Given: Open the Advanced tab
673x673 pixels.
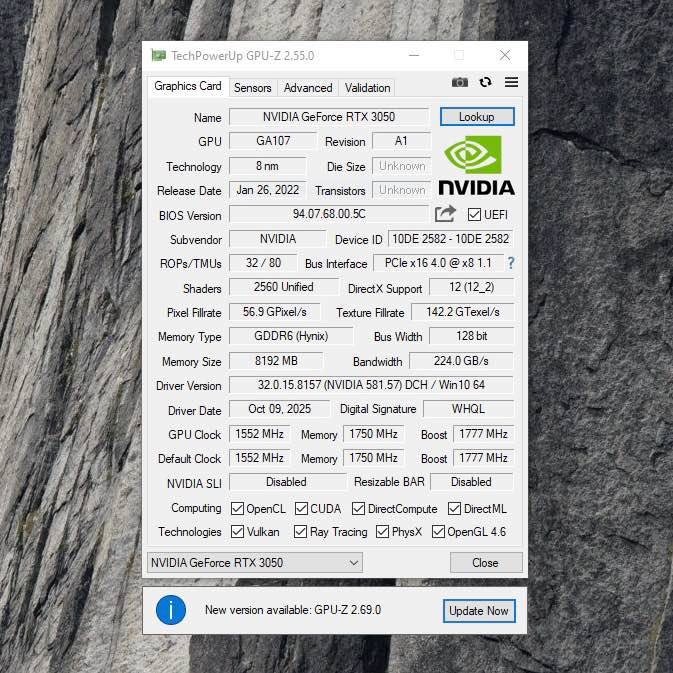Looking at the screenshot, I should pyautogui.click(x=308, y=88).
